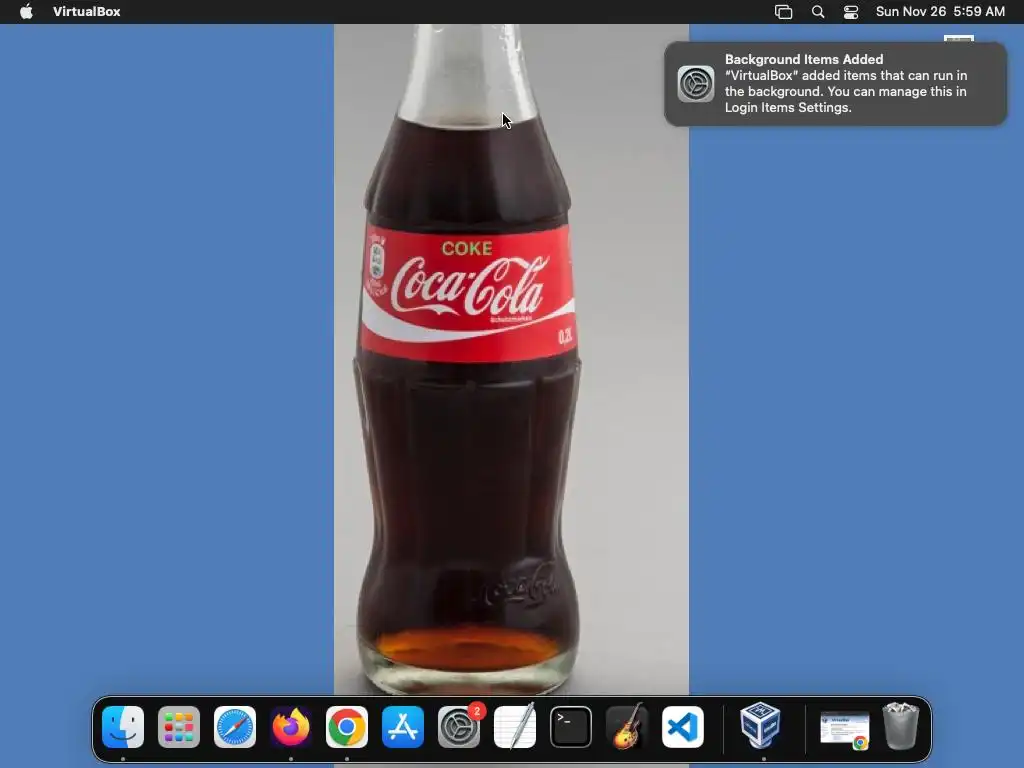Open Google Chrome in the Dock

pyautogui.click(x=347, y=727)
